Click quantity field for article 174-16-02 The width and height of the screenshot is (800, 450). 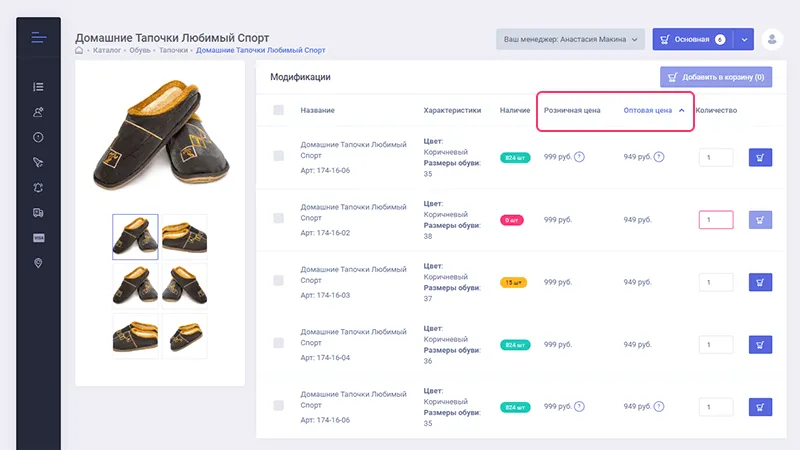[x=715, y=220]
